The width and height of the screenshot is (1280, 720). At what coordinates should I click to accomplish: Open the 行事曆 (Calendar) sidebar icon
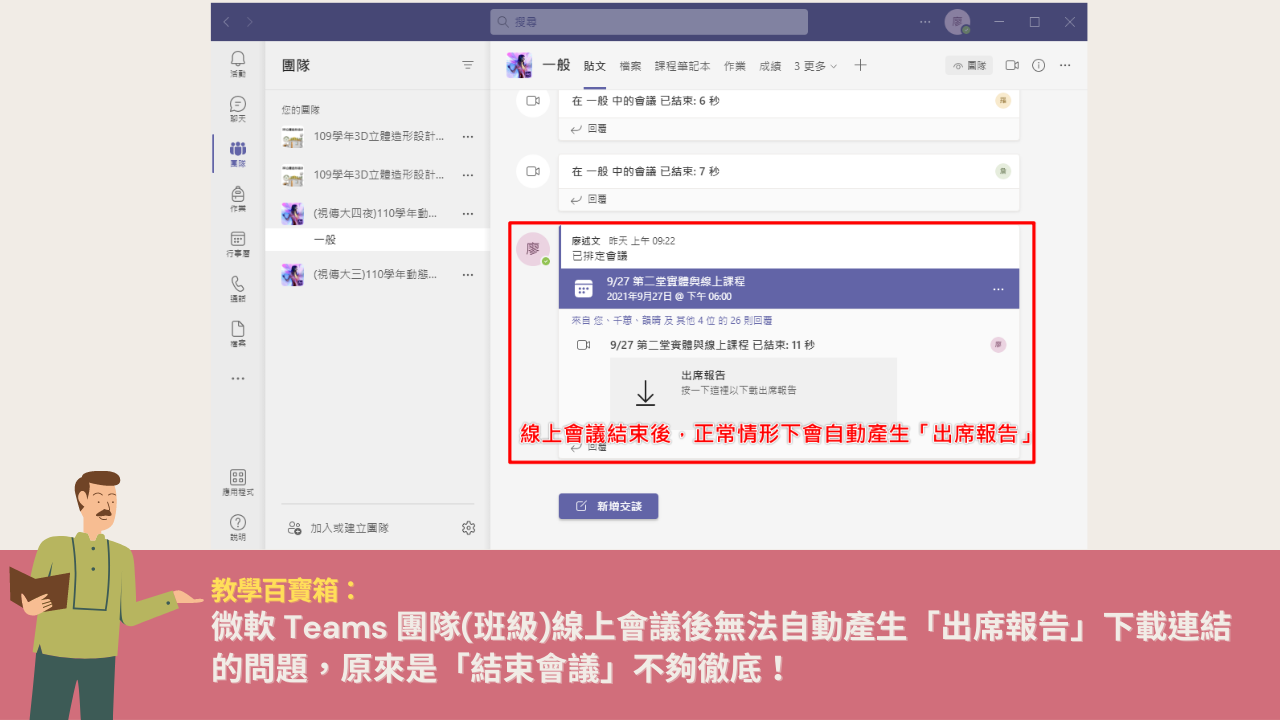[238, 243]
